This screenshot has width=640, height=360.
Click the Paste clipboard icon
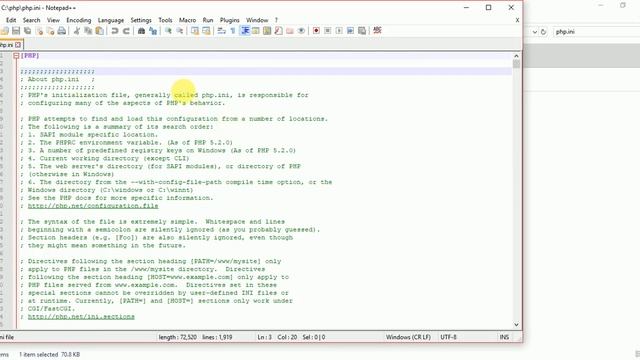(x=100, y=31)
